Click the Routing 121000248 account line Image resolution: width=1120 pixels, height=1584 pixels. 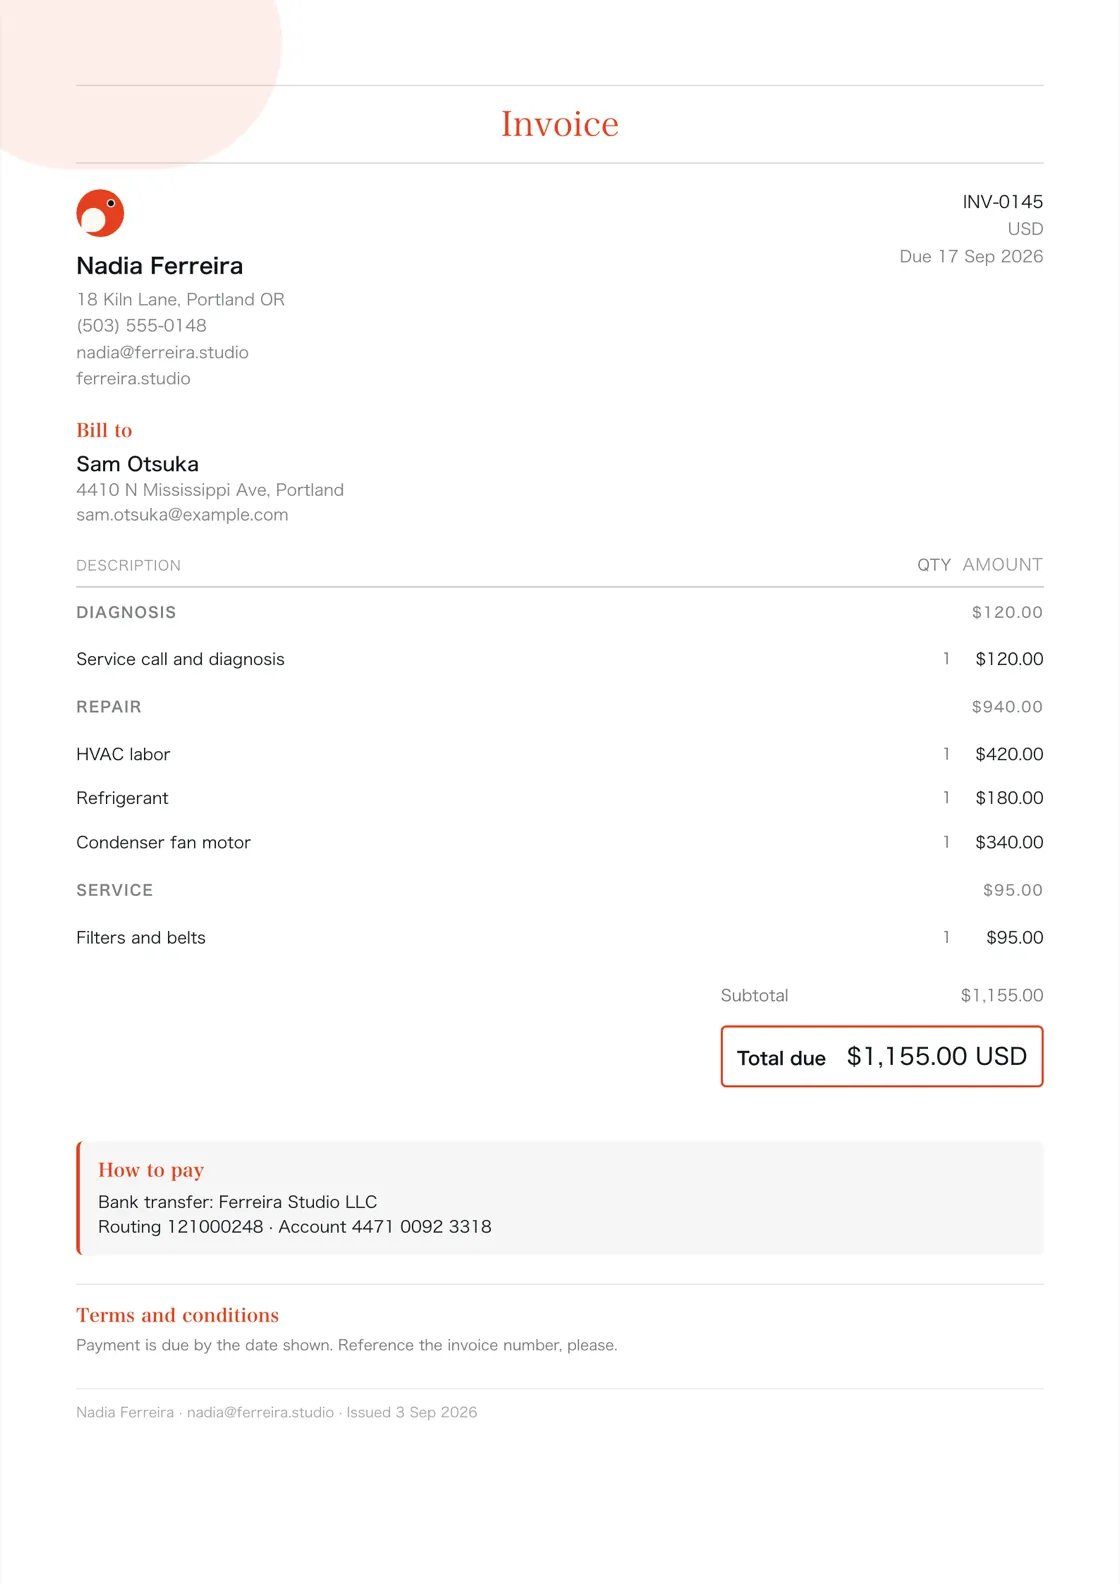tap(295, 1227)
